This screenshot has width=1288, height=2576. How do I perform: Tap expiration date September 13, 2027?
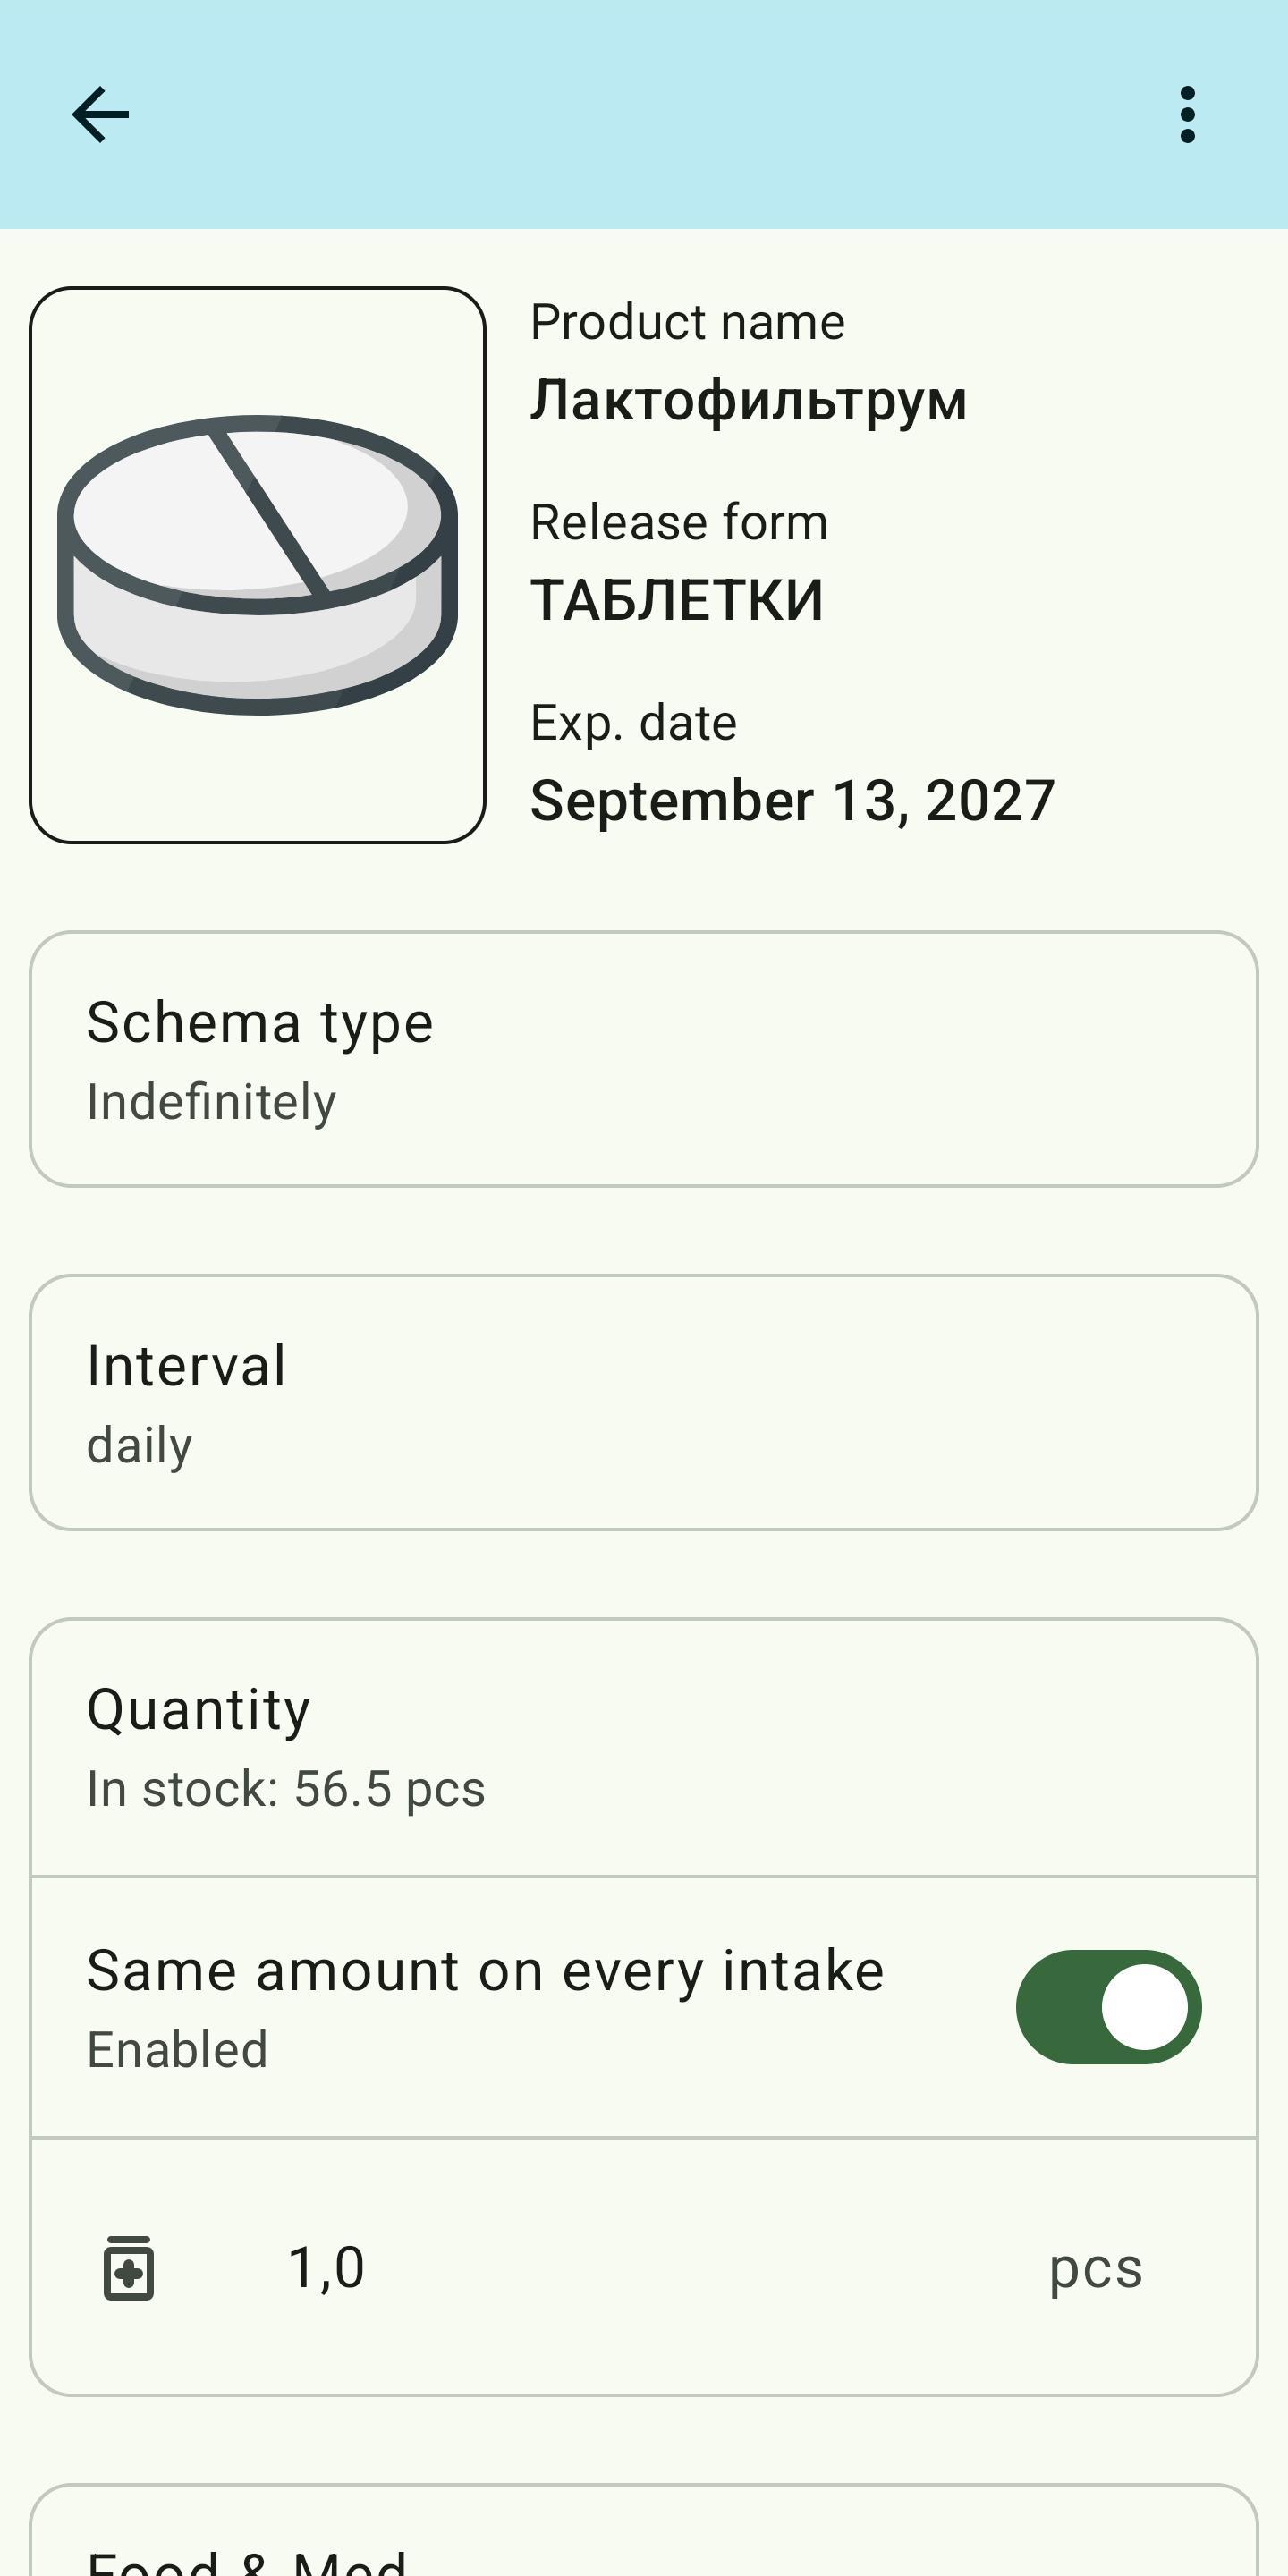click(792, 800)
